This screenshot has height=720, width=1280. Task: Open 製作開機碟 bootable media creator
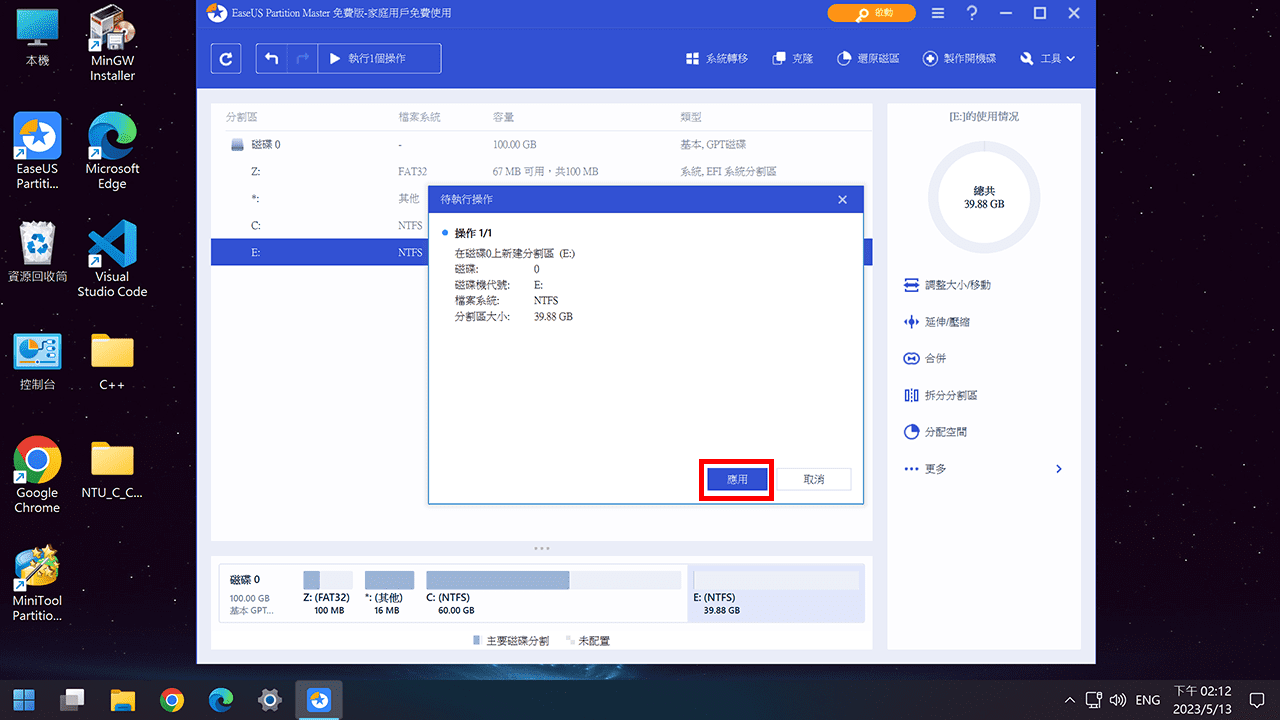[x=959, y=58]
